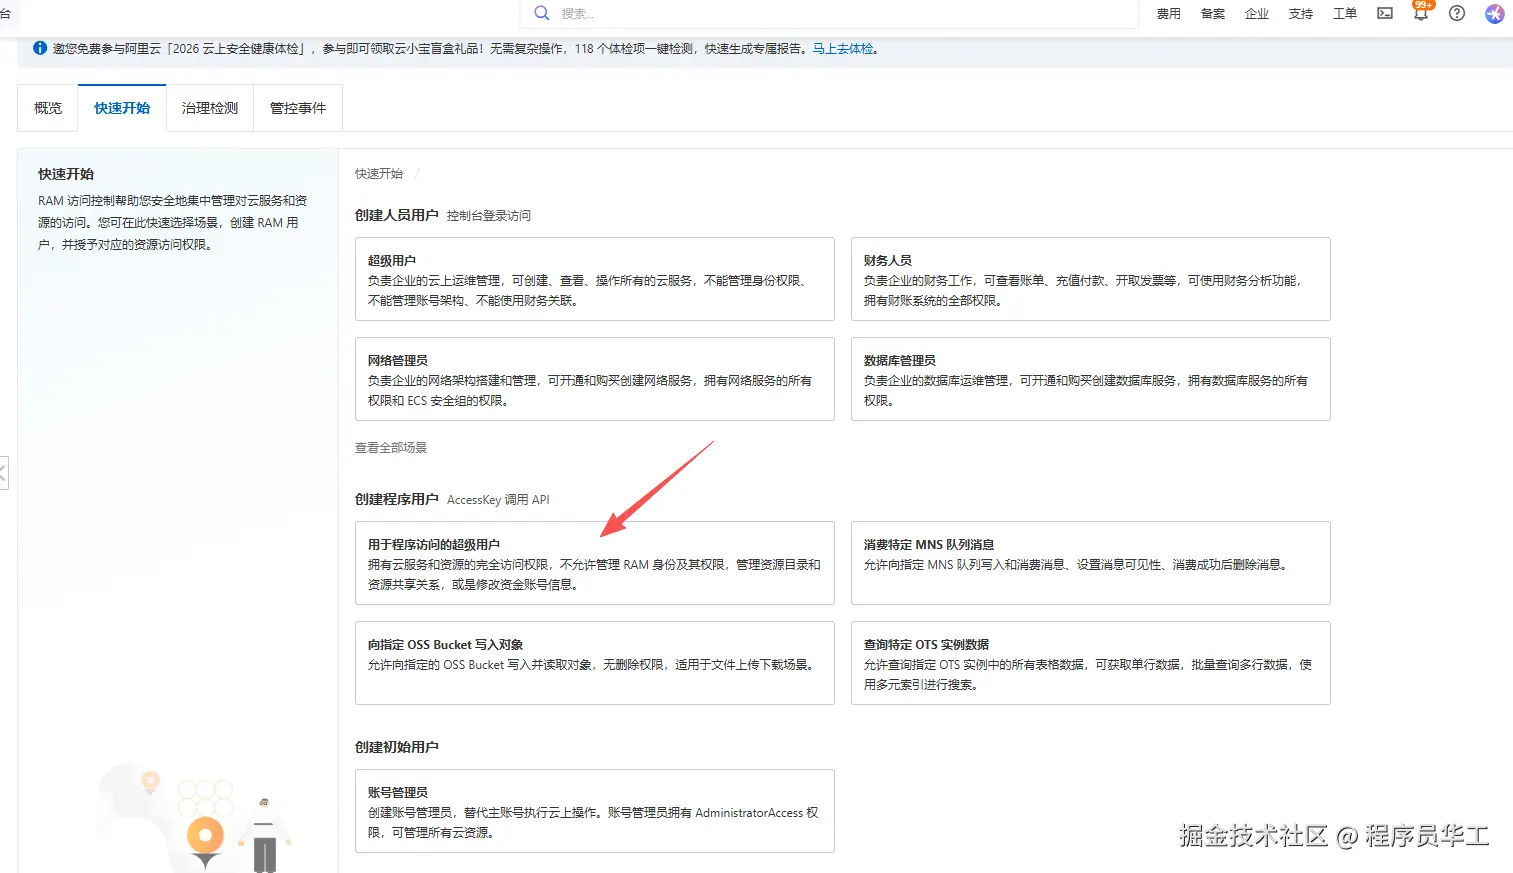Open the 支持 menu
This screenshot has width=1513, height=873.
(x=1300, y=13)
